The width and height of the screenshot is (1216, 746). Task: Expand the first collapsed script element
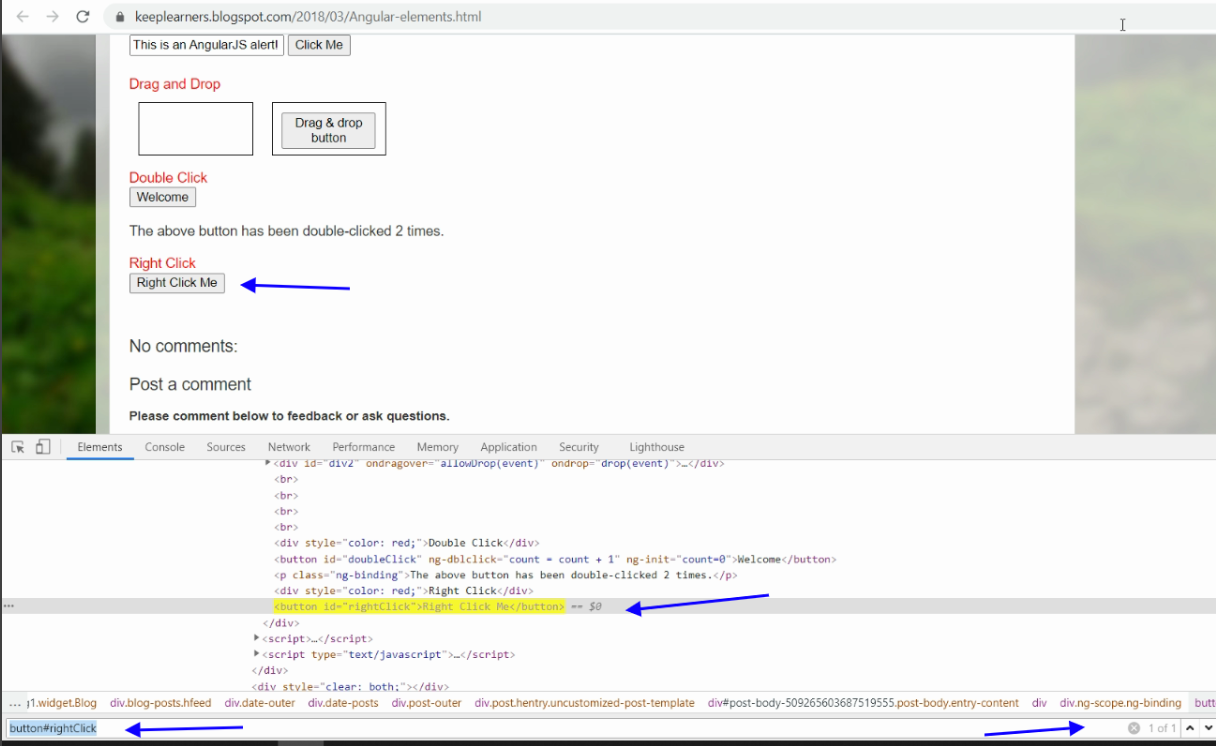click(x=259, y=638)
